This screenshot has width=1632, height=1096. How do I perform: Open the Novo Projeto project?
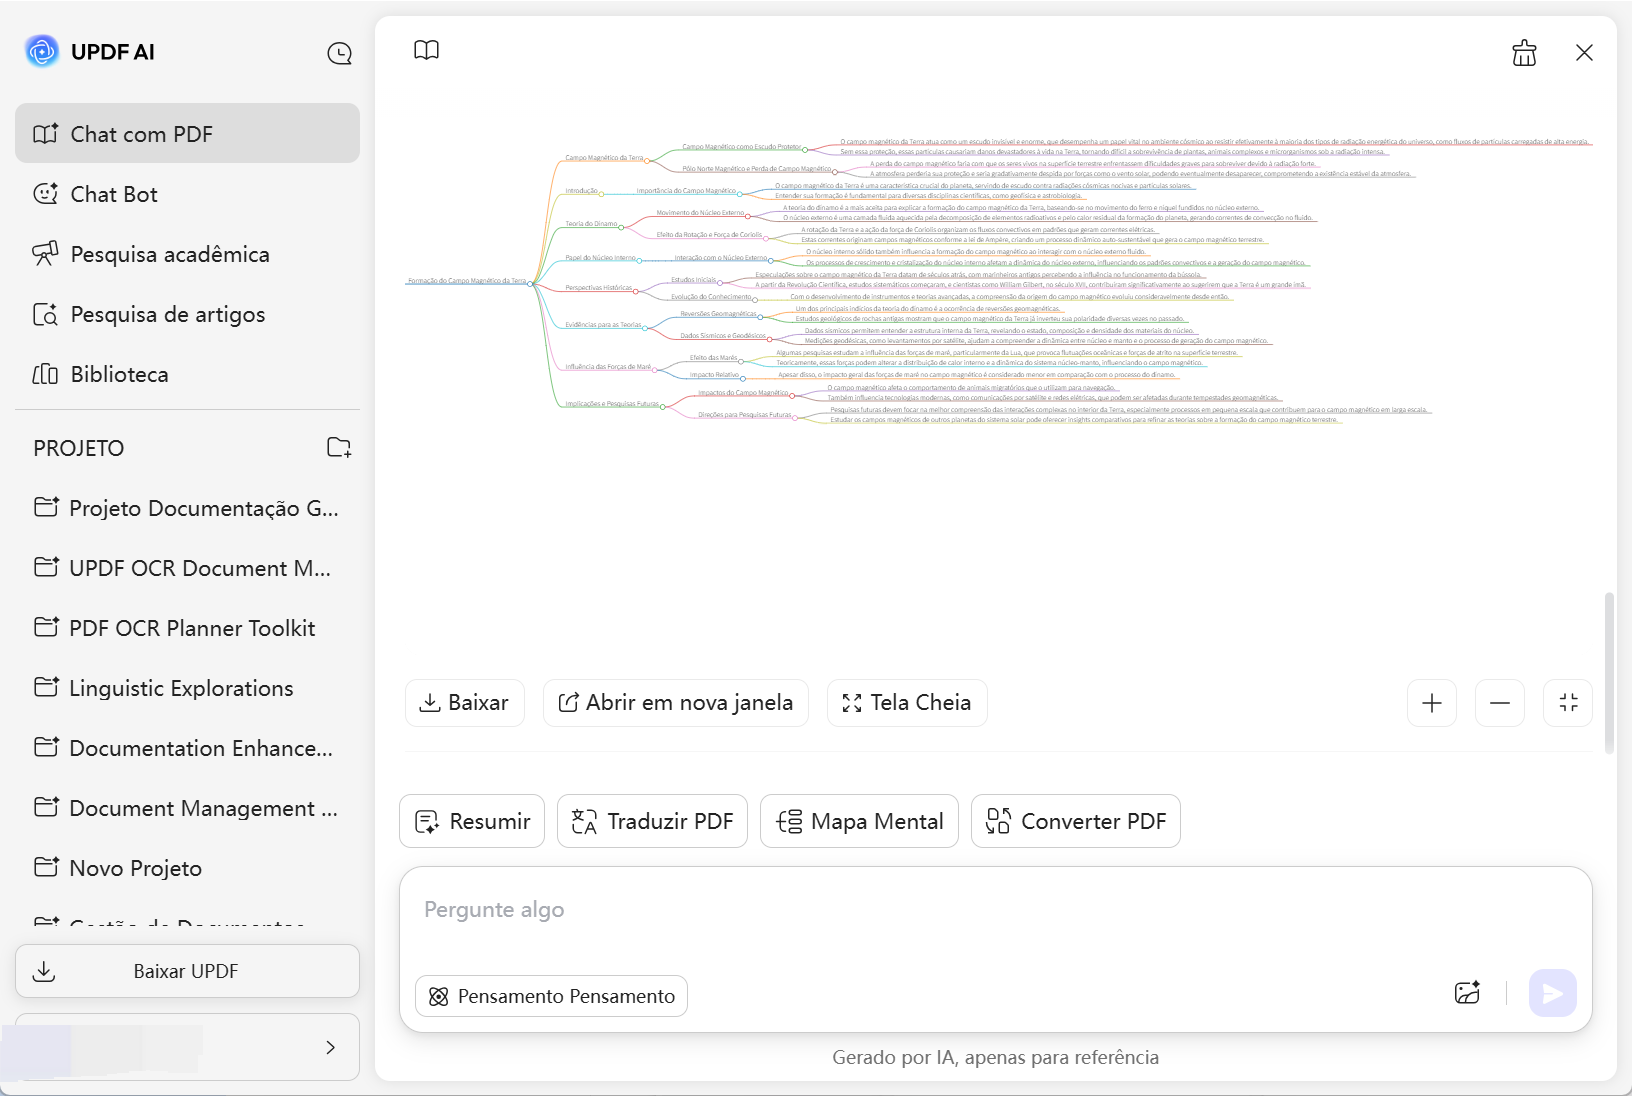pyautogui.click(x=135, y=868)
